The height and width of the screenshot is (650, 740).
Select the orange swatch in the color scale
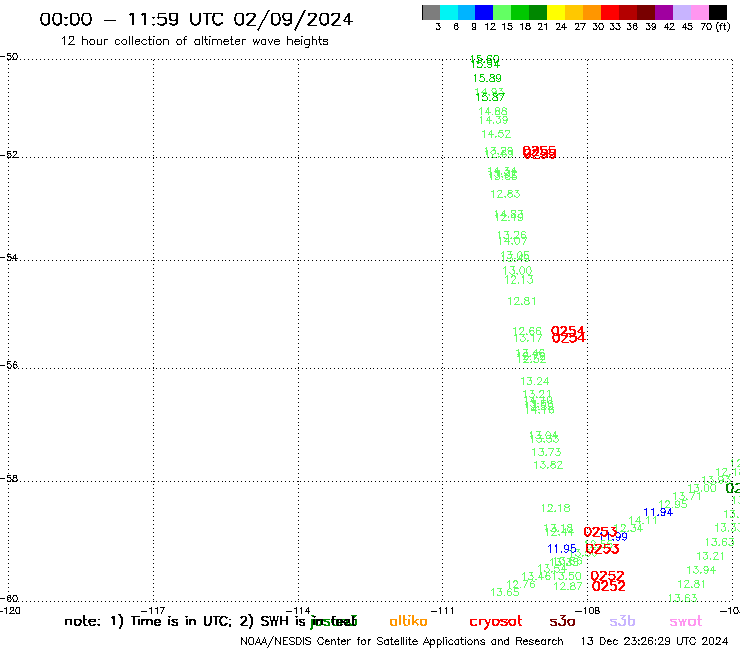pos(592,12)
